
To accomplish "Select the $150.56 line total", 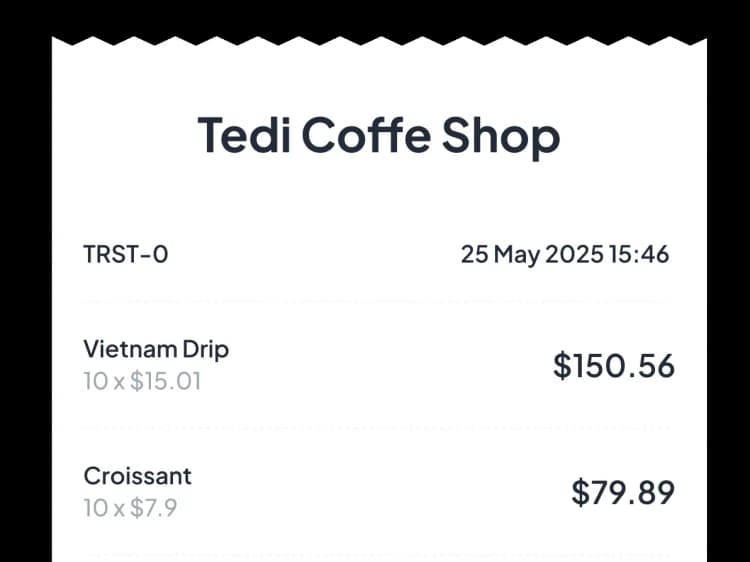I will pyautogui.click(x=614, y=366).
